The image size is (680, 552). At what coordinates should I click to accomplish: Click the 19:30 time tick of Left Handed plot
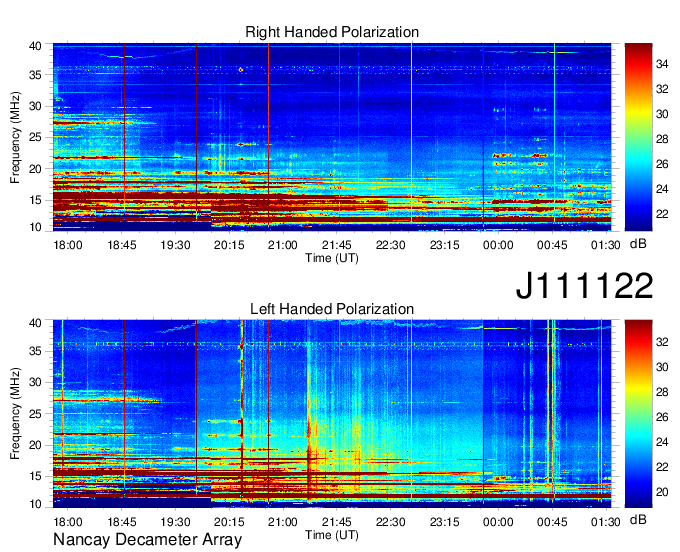click(x=176, y=522)
